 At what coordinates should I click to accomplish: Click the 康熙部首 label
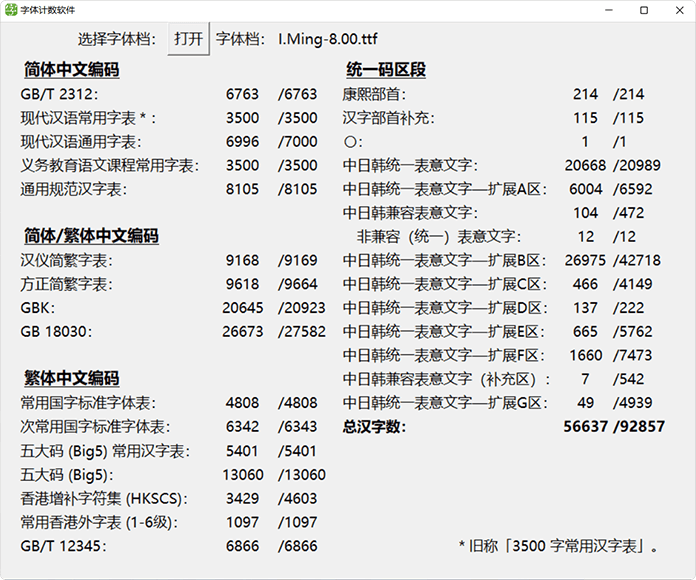[x=374, y=94]
